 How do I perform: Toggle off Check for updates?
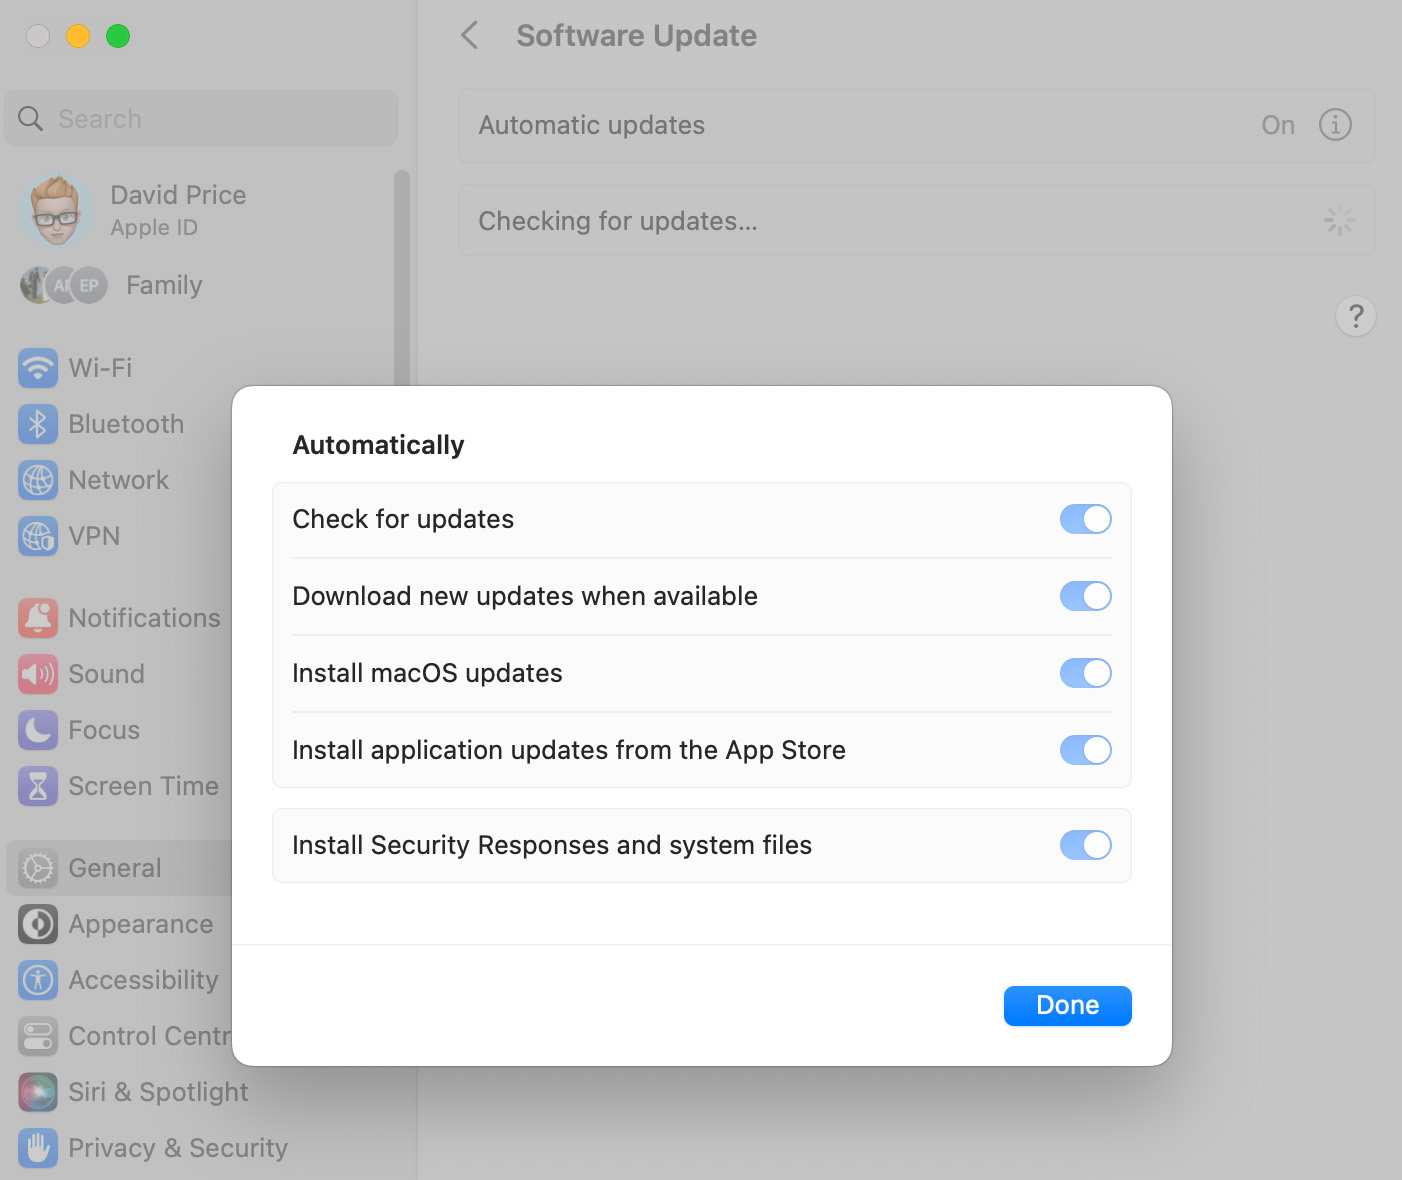(x=1085, y=519)
